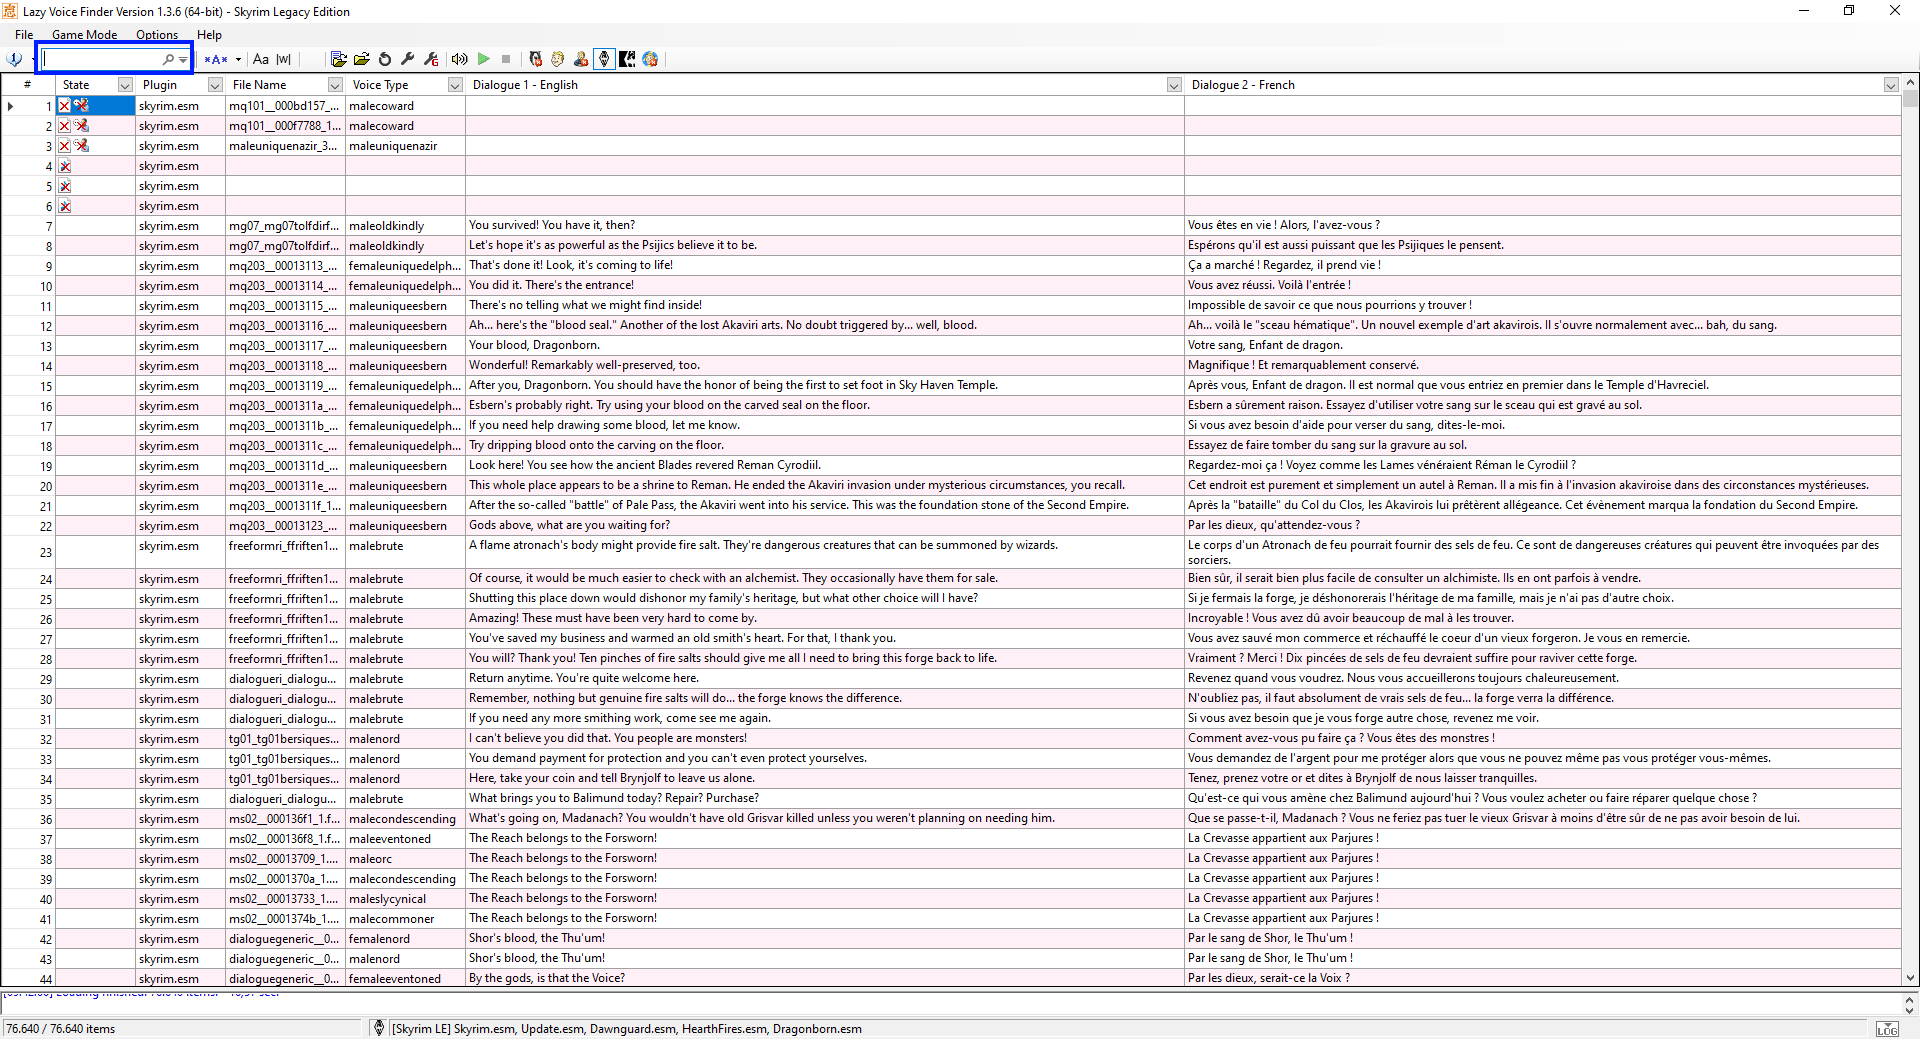Open the File menu
1920x1039 pixels.
tap(24, 35)
